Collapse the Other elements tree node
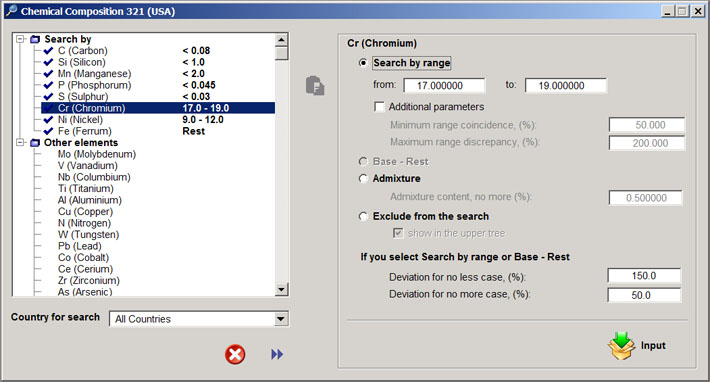 click(20, 143)
